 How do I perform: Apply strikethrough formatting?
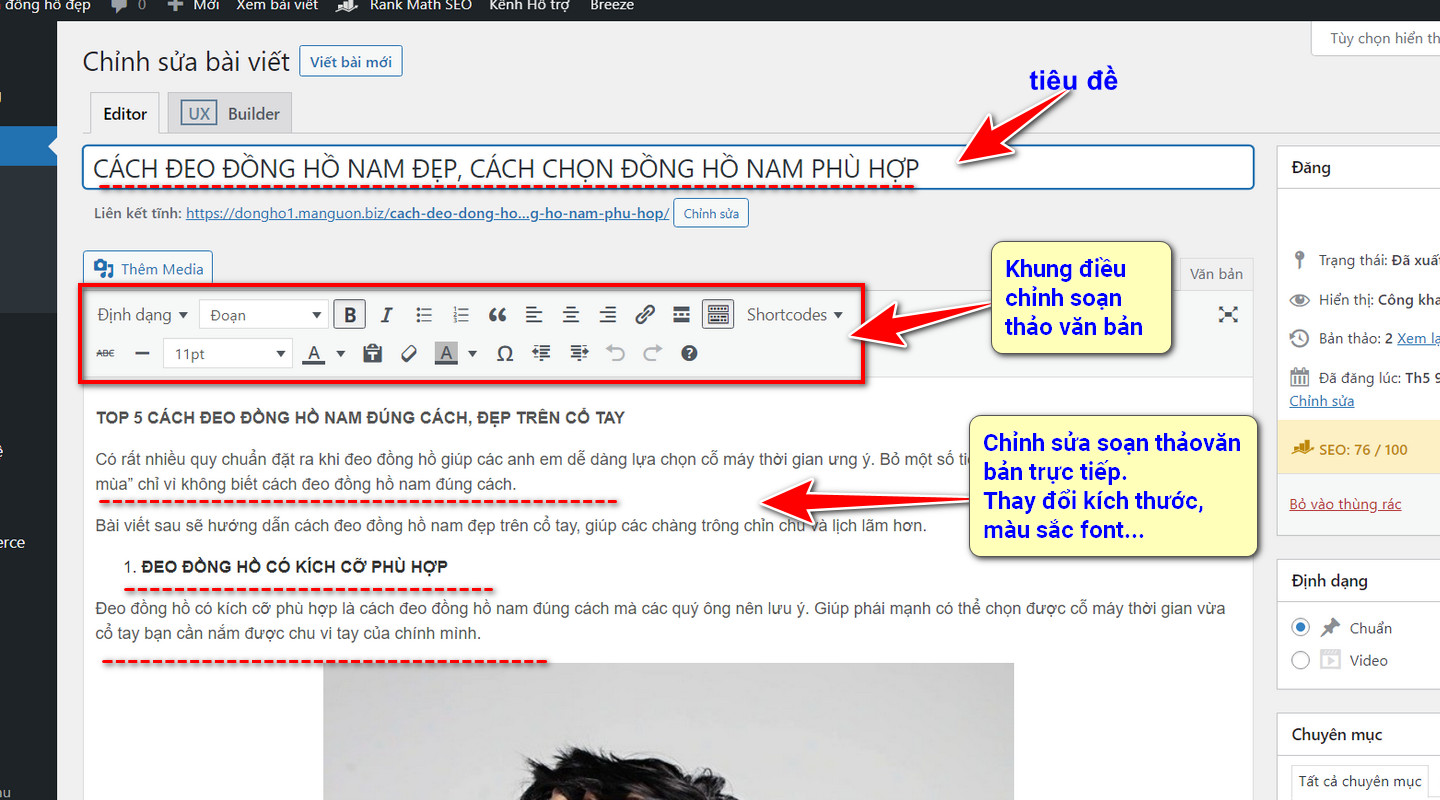[105, 353]
